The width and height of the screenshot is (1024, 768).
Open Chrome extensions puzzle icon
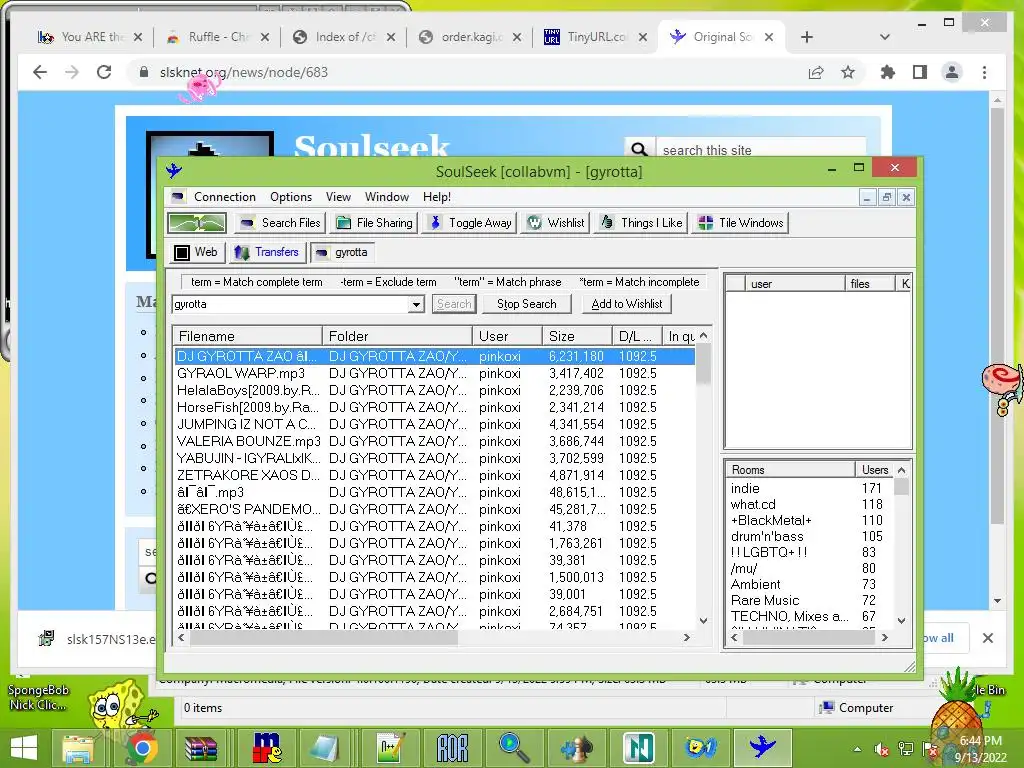888,72
